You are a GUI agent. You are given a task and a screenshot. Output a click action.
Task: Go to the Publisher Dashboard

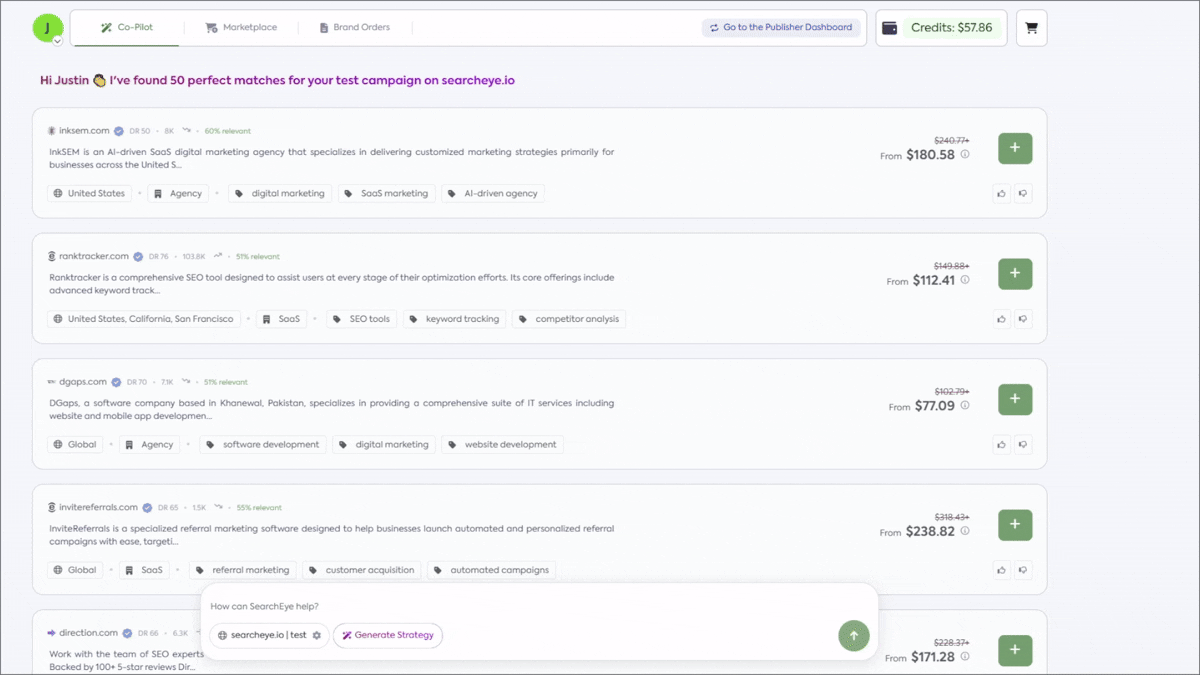780,28
